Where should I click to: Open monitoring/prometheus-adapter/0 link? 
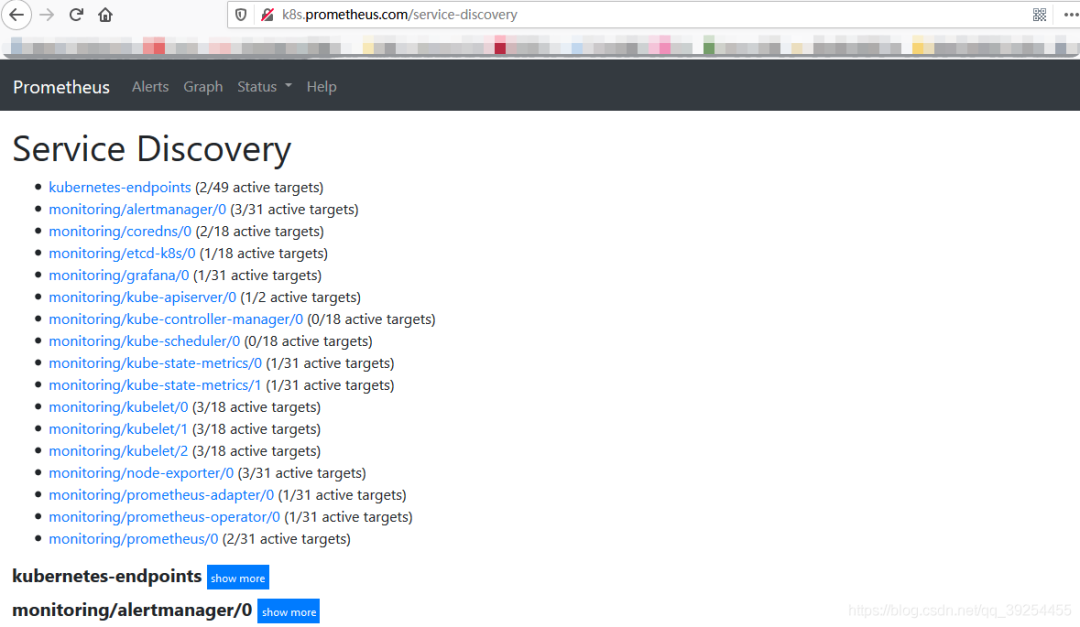pos(161,495)
